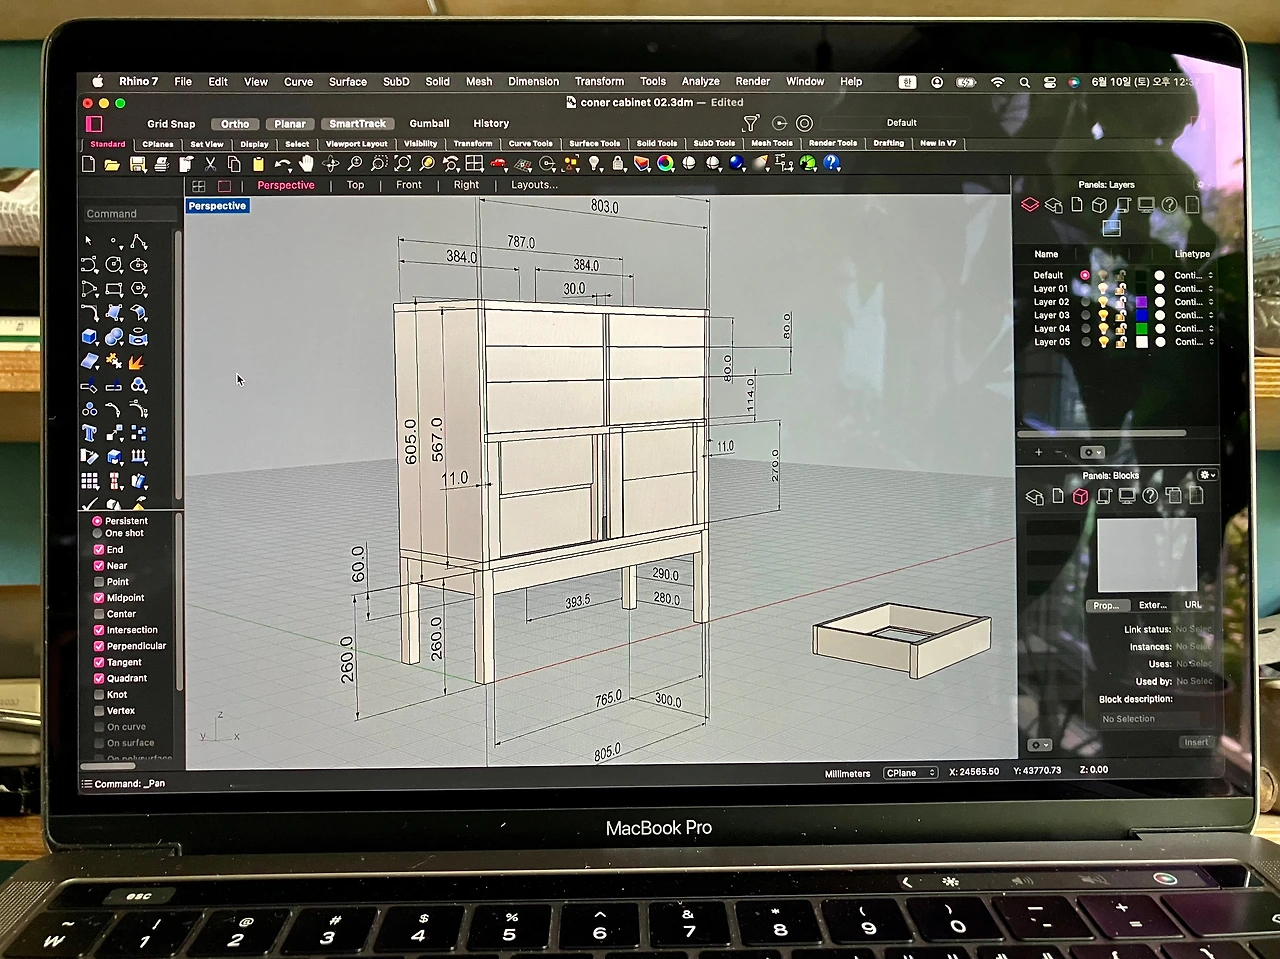1280x959 pixels.
Task: Open the Layers panel icon with pink stack
Action: point(1030,205)
